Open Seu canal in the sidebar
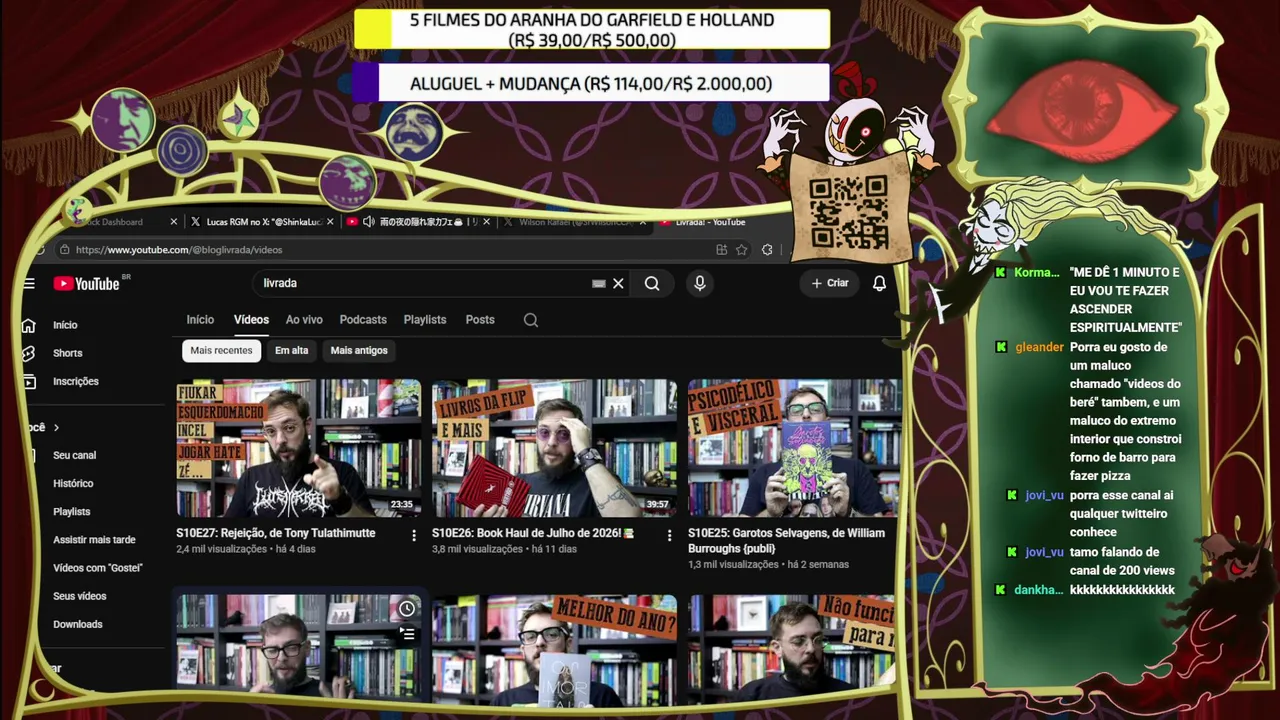1280x720 pixels. point(75,456)
